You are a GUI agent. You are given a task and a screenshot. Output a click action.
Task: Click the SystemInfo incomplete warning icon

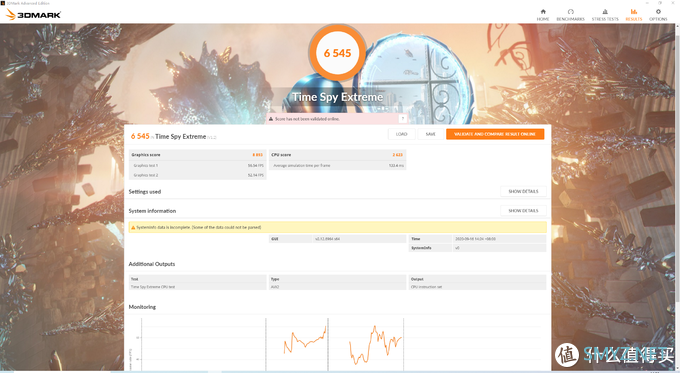(133, 227)
